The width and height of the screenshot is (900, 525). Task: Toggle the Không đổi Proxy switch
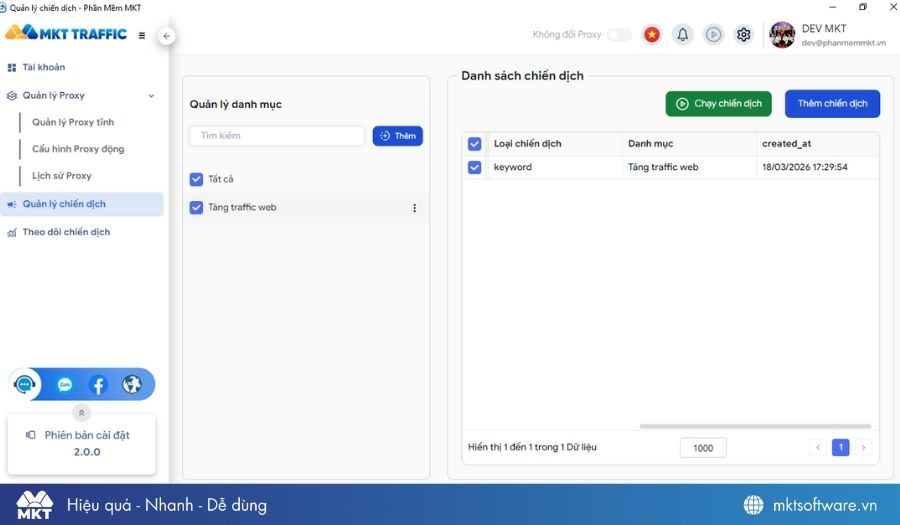[619, 35]
